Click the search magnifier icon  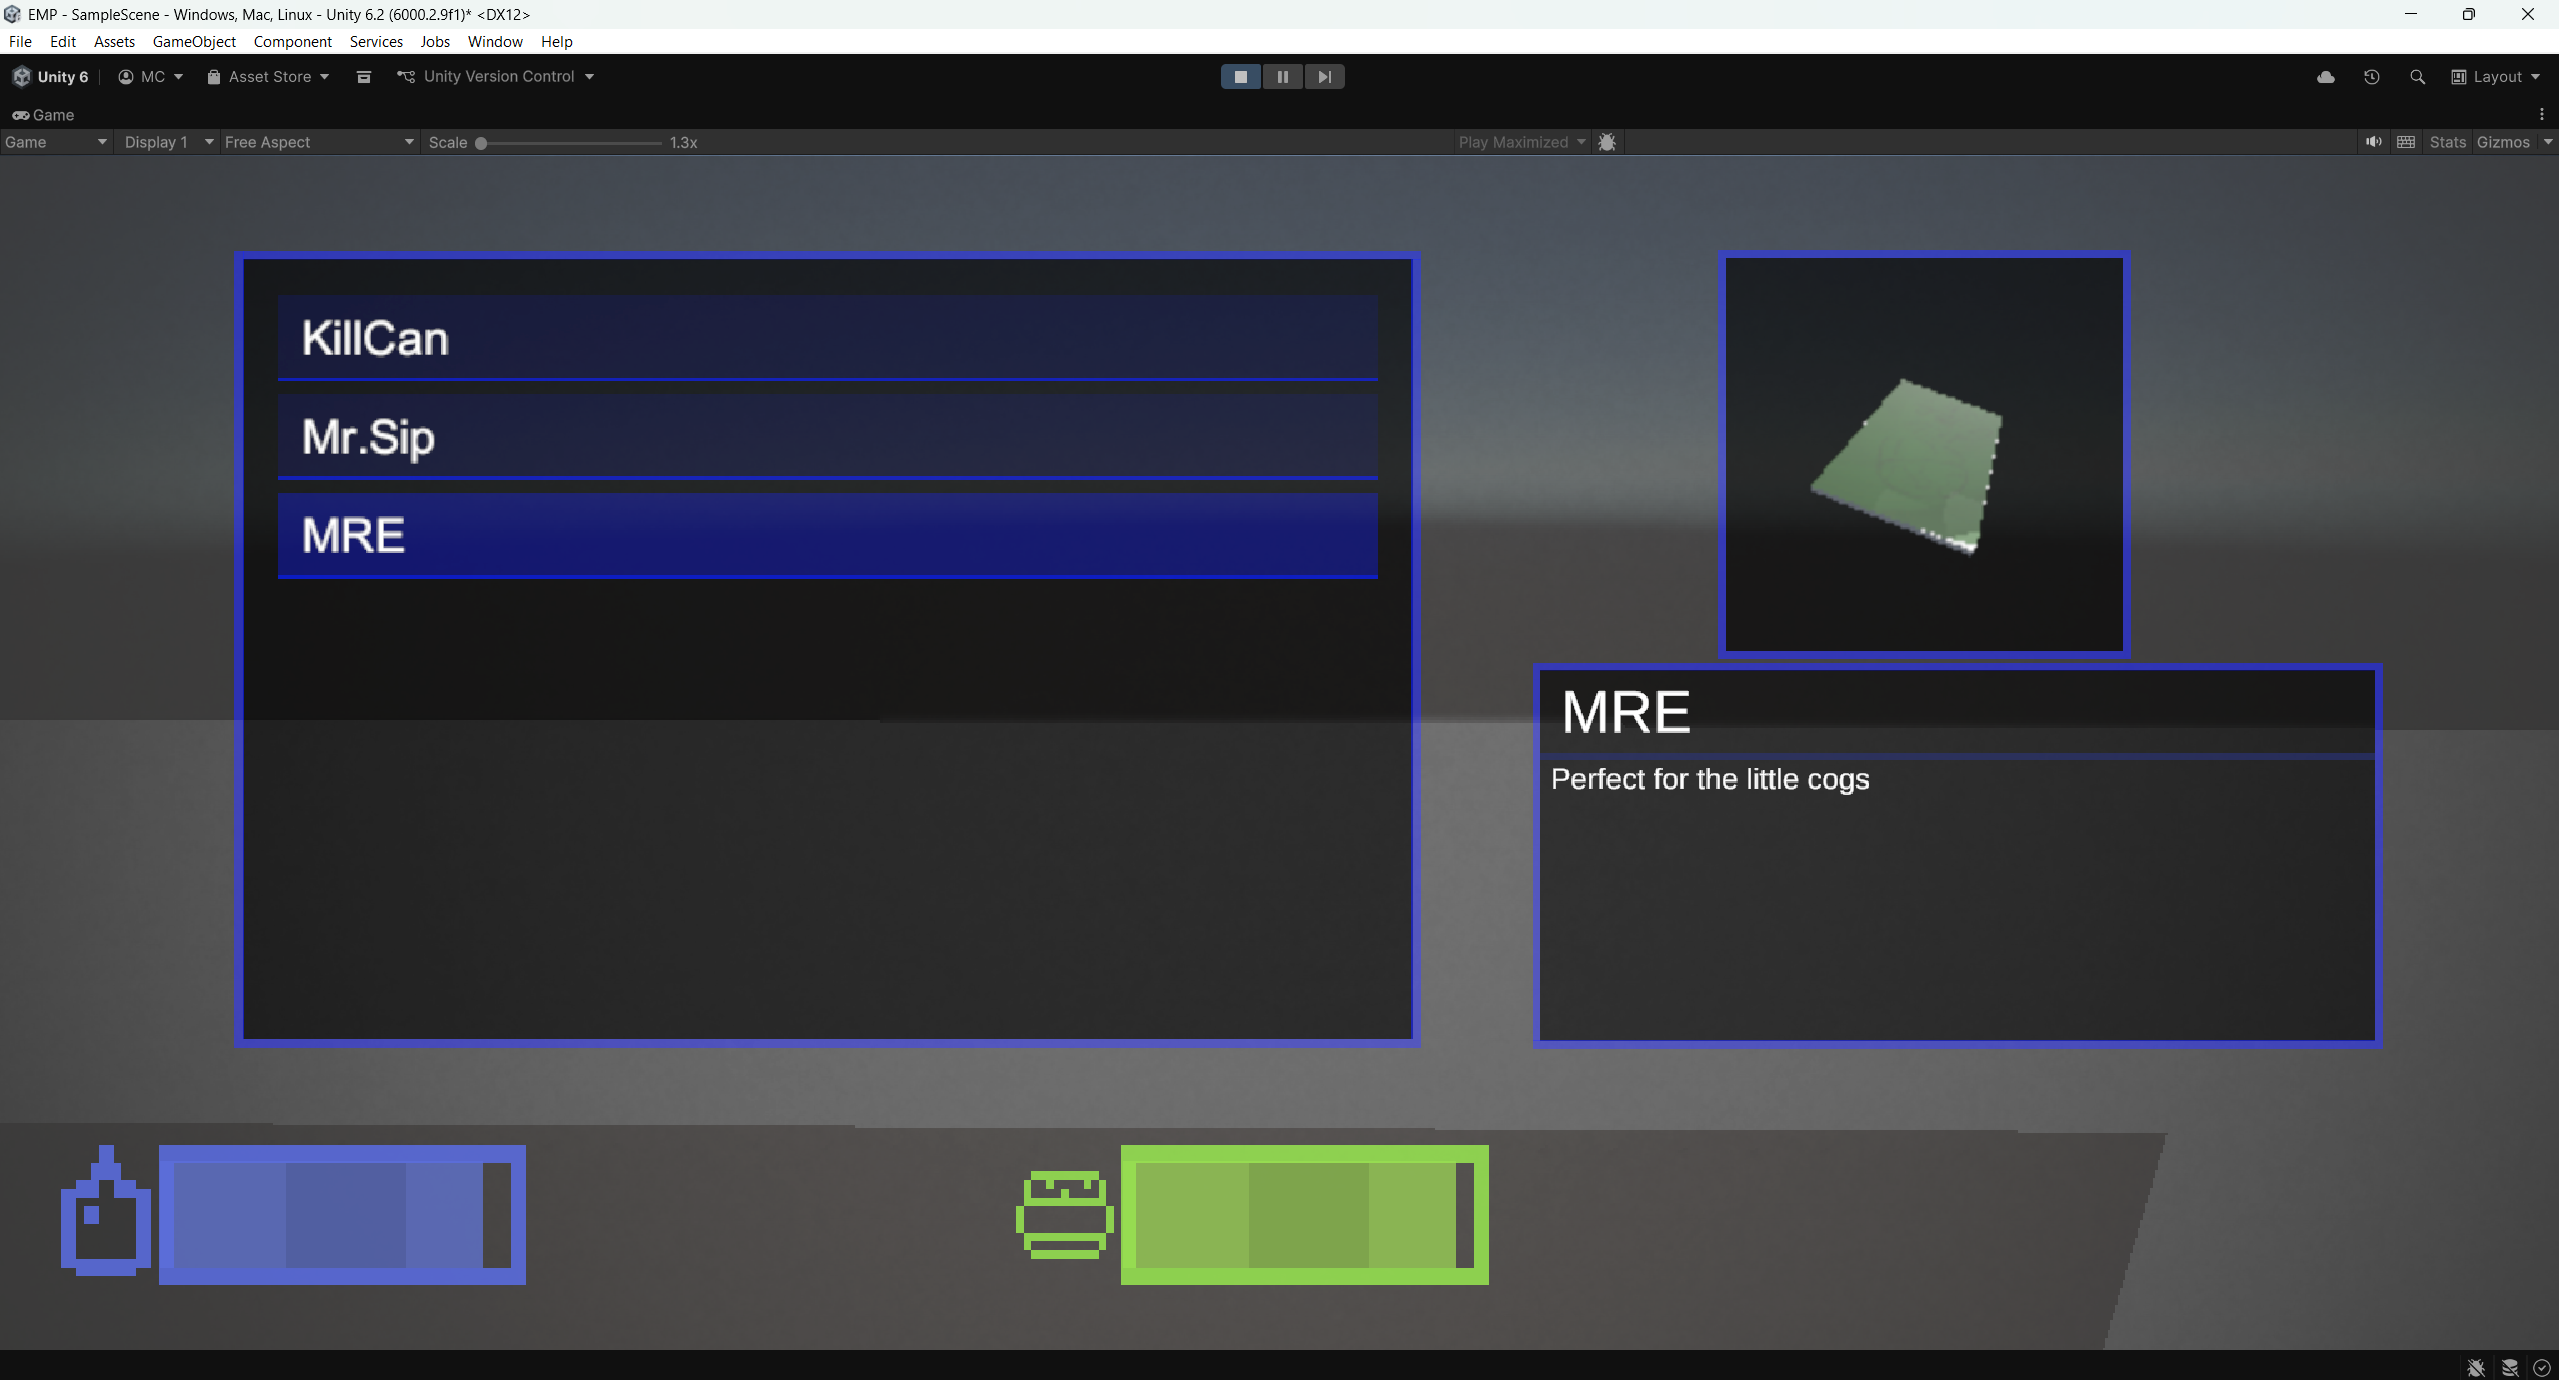coord(2417,77)
